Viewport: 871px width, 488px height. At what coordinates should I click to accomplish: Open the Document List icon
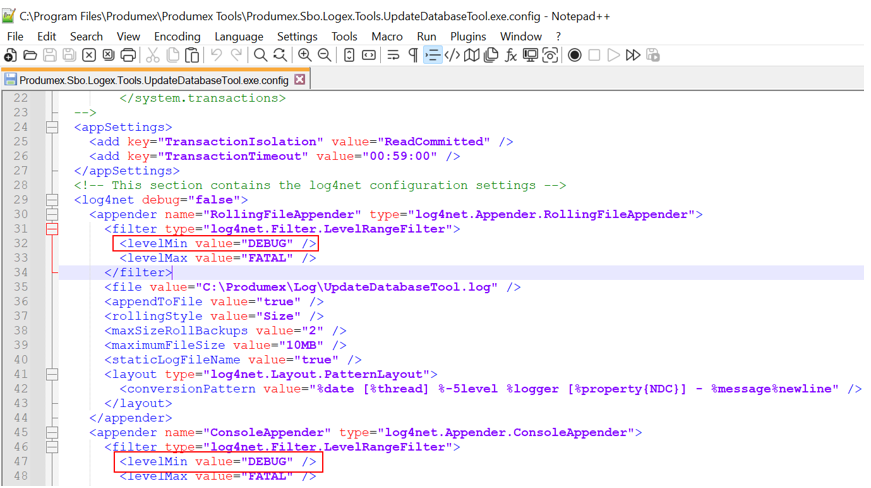[x=491, y=56]
